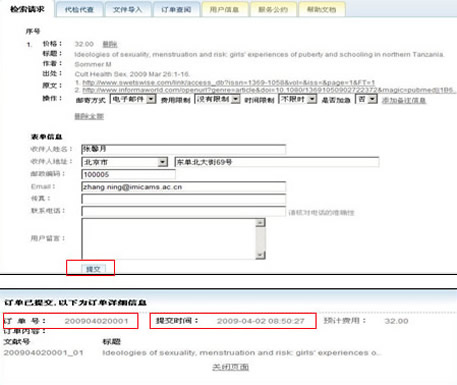Click the 添加备注信息 link

pyautogui.click(x=404, y=100)
